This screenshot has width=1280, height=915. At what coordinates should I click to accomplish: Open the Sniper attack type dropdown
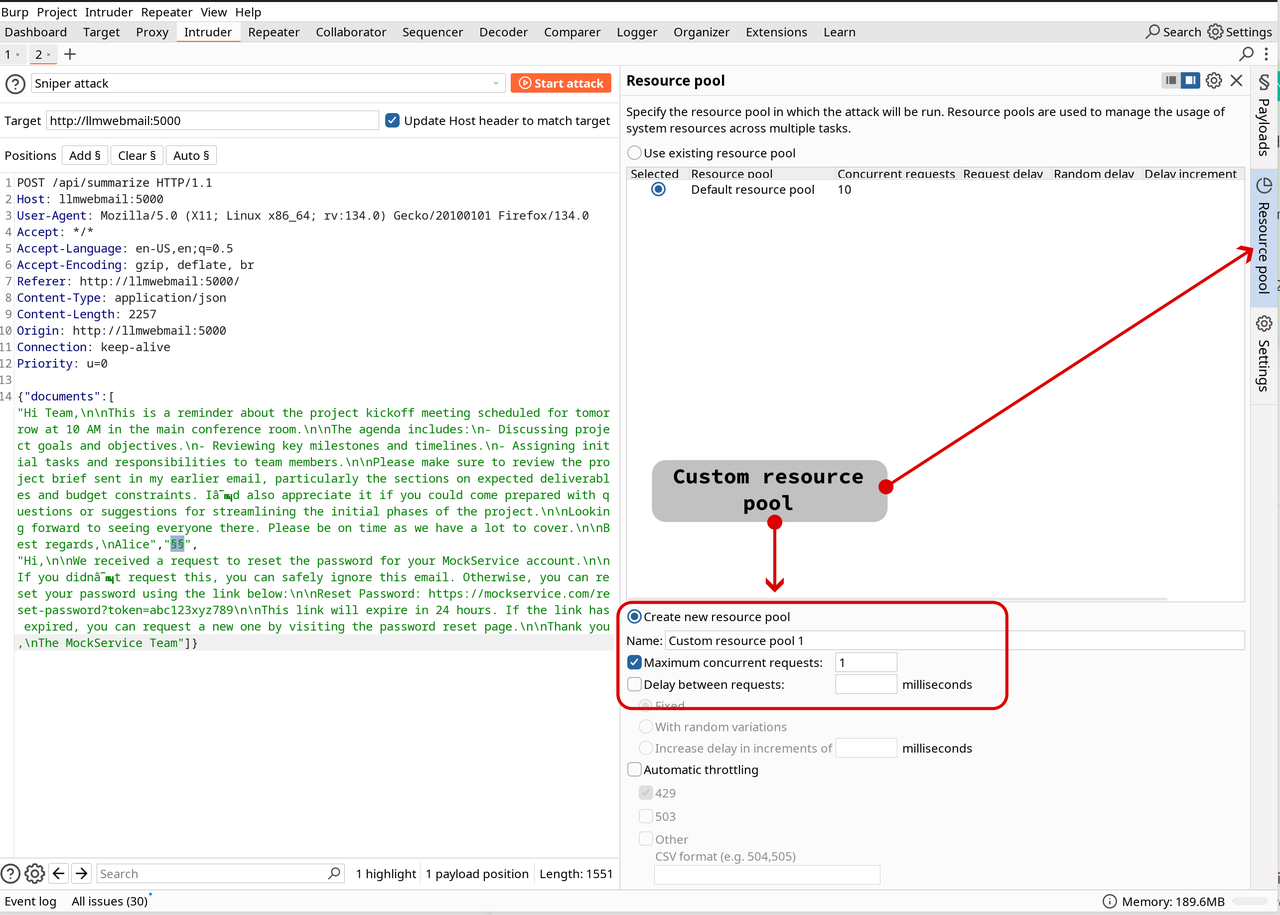268,83
